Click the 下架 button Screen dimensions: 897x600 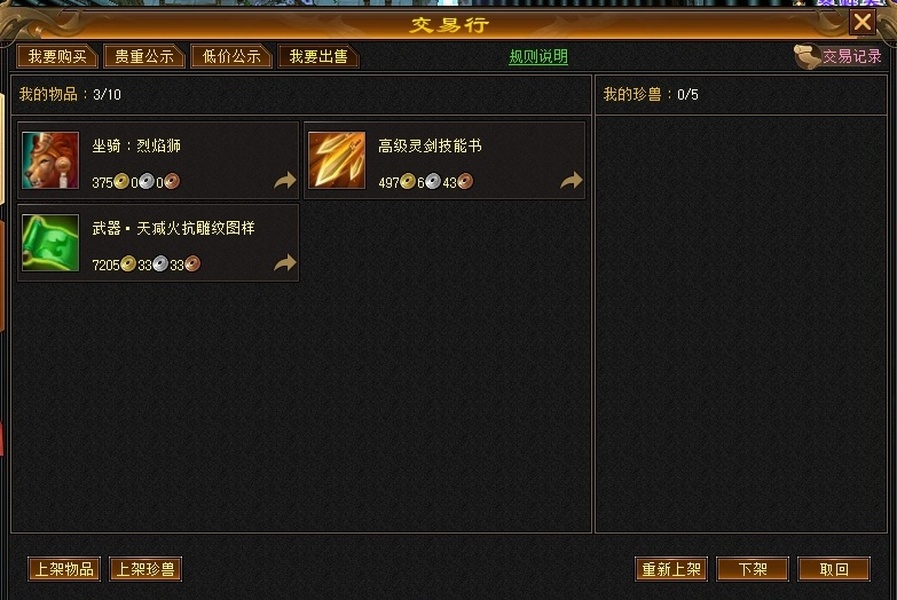(752, 569)
